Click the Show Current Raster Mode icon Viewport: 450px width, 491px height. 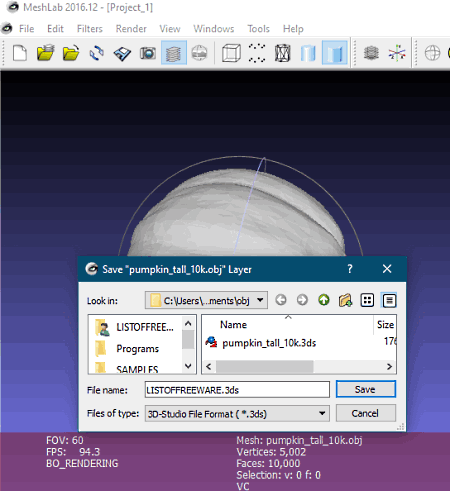[x=199, y=53]
